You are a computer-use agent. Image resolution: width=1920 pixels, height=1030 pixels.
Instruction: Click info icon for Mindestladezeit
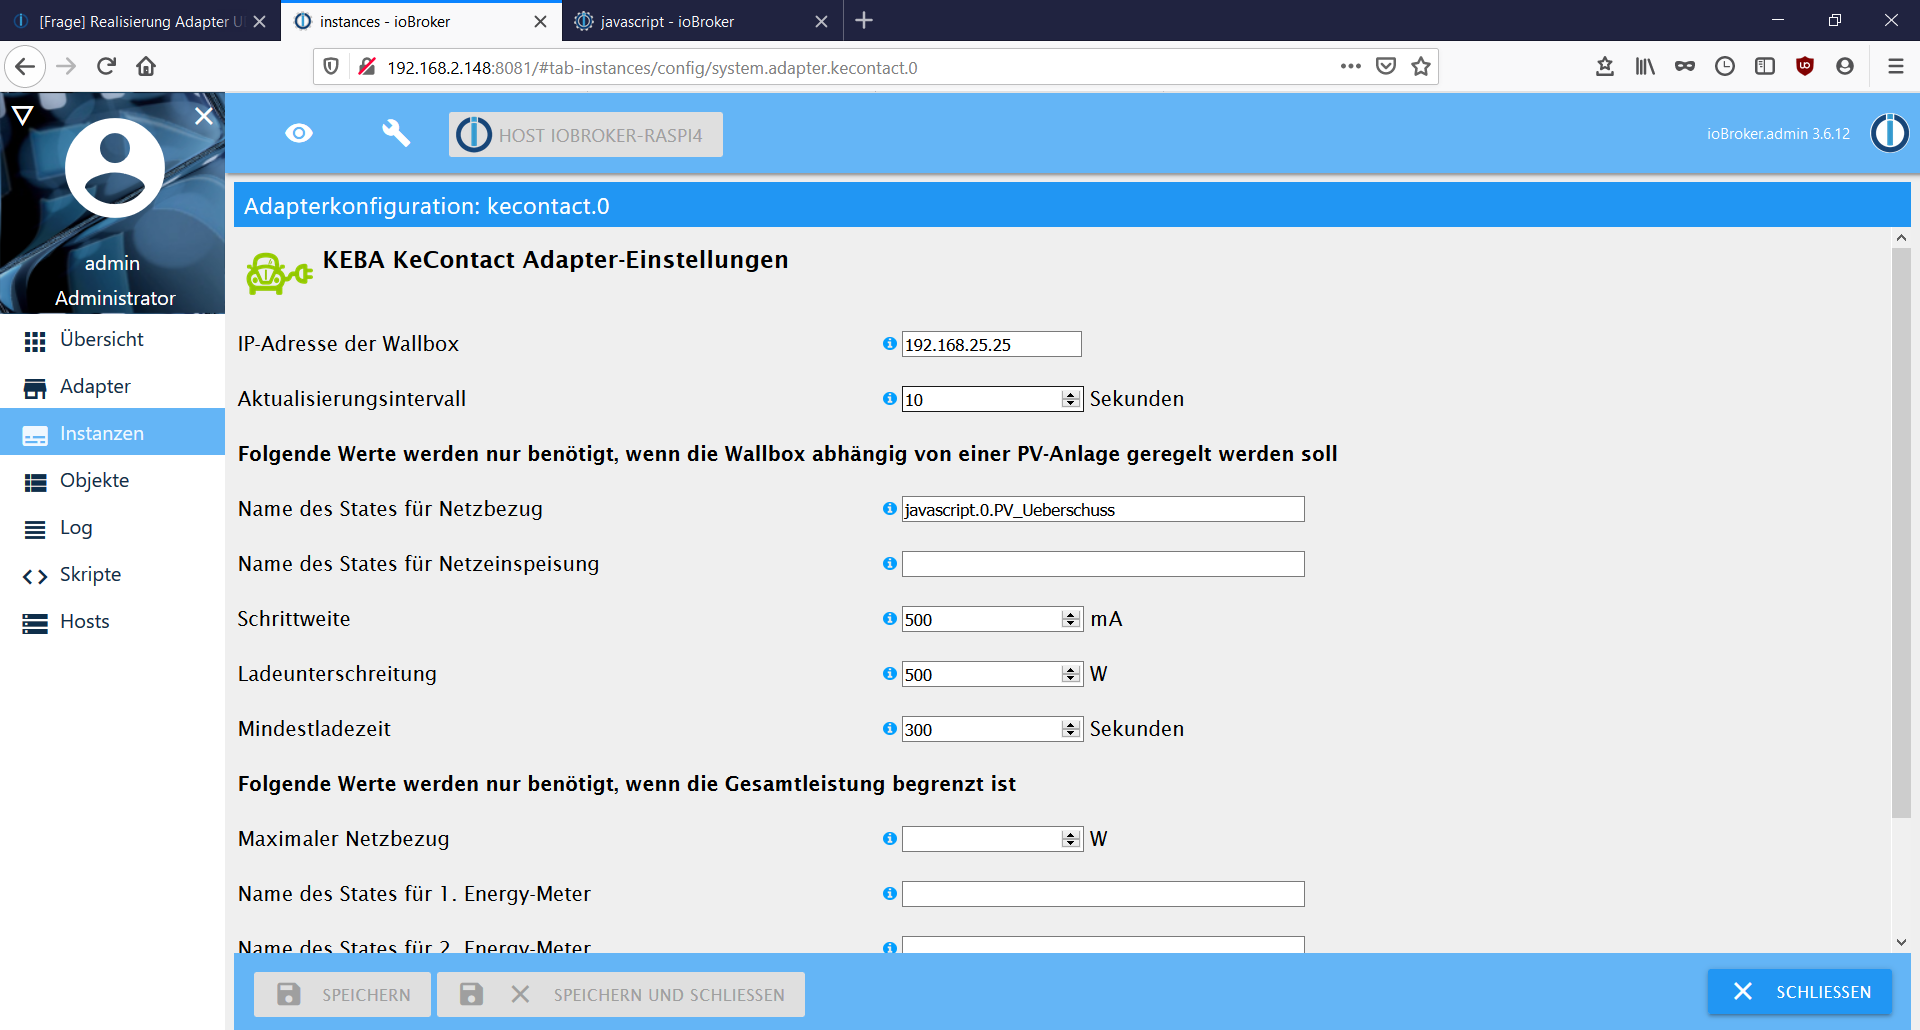coord(889,728)
